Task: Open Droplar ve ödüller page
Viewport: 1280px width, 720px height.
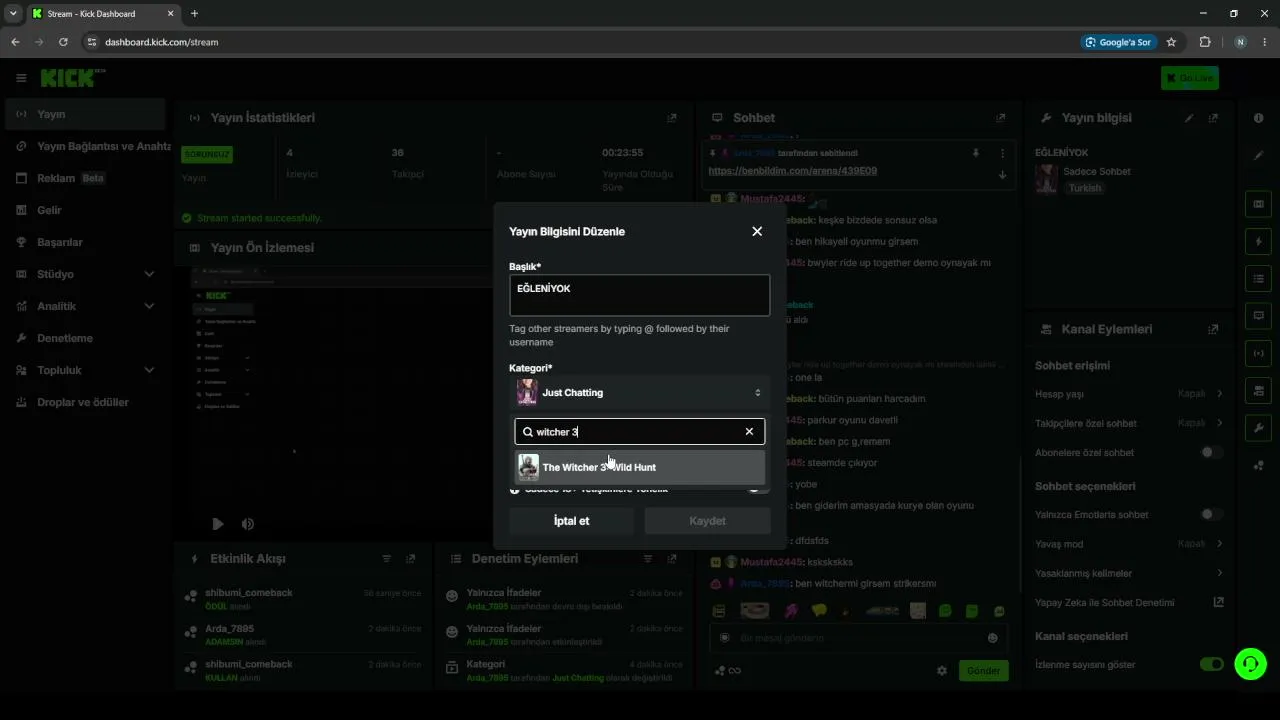Action: click(x=85, y=402)
